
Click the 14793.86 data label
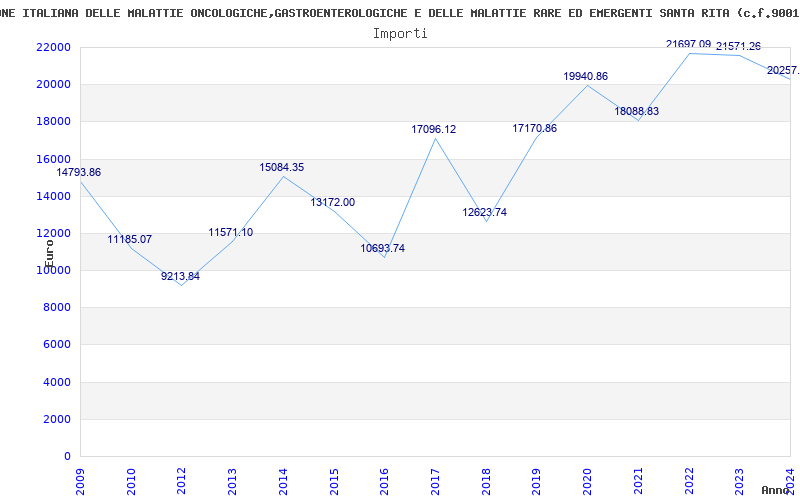[79, 172]
